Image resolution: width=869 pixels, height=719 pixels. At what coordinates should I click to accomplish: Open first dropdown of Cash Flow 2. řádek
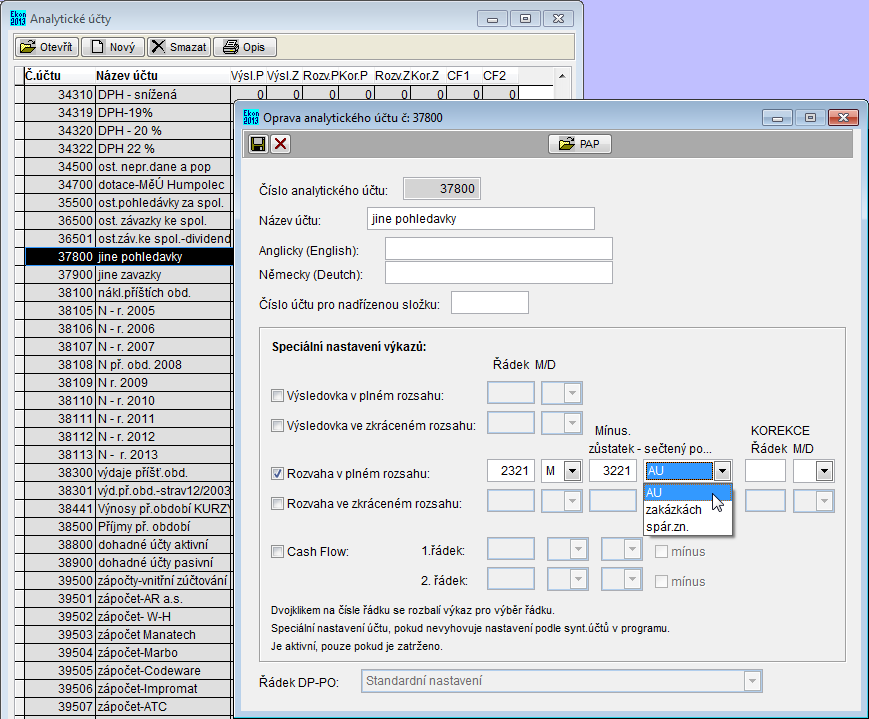click(578, 579)
